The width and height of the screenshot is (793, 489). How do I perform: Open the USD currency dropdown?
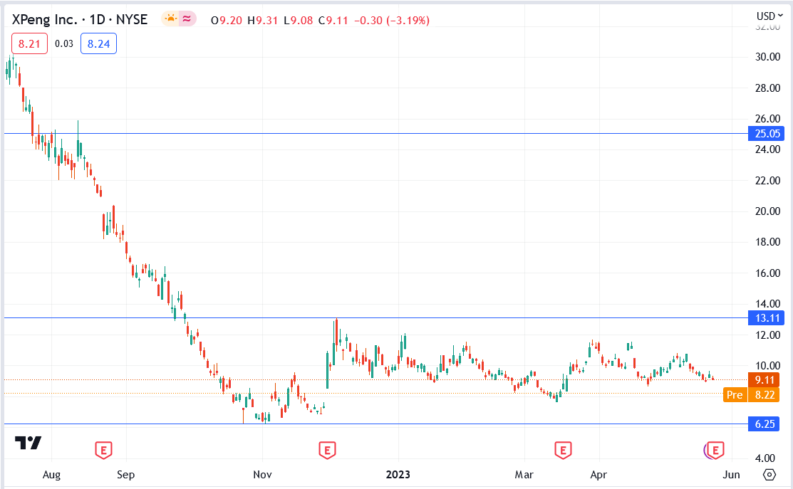point(770,16)
